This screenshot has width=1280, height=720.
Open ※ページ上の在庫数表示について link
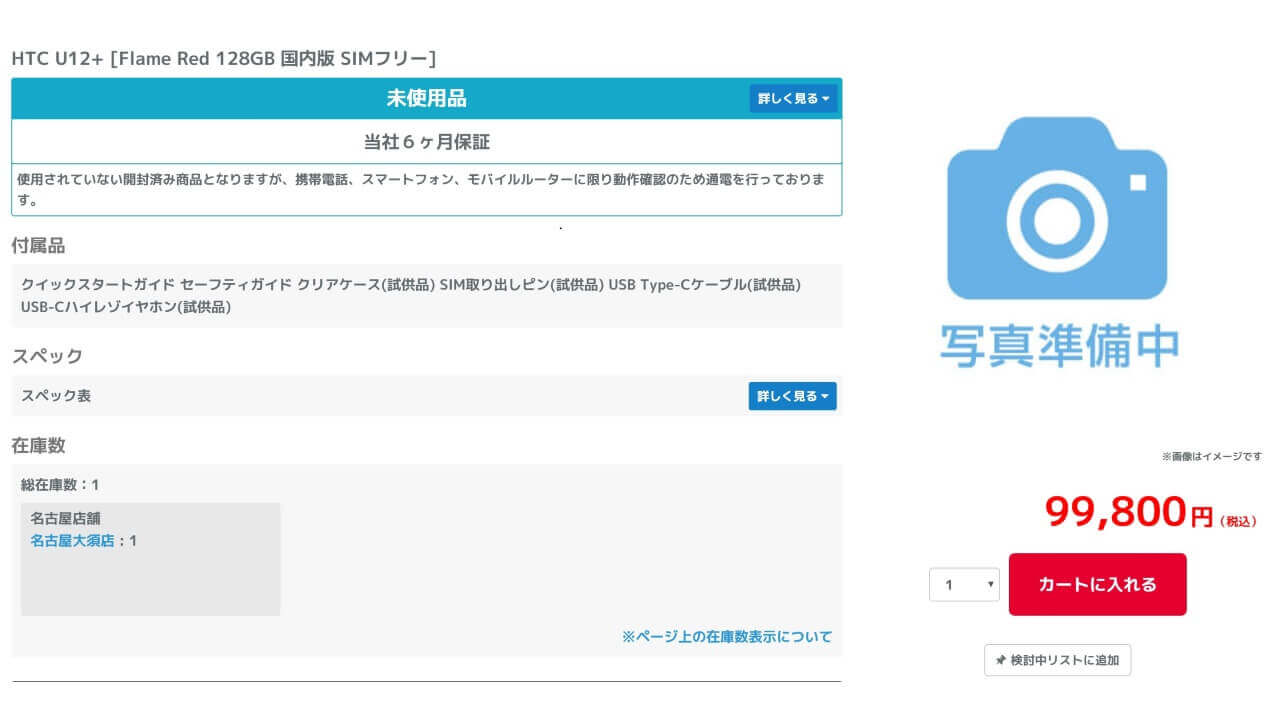point(727,636)
